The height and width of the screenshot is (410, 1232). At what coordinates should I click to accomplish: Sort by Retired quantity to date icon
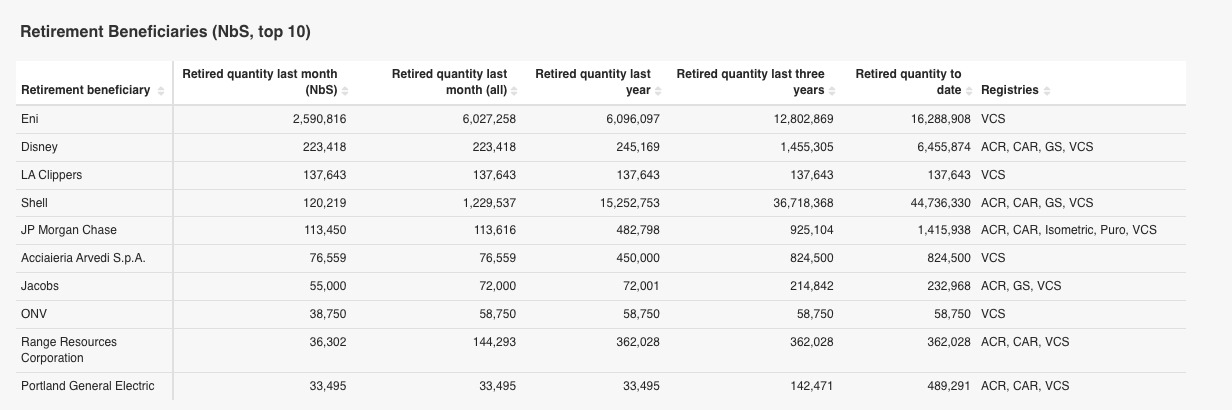[969, 91]
